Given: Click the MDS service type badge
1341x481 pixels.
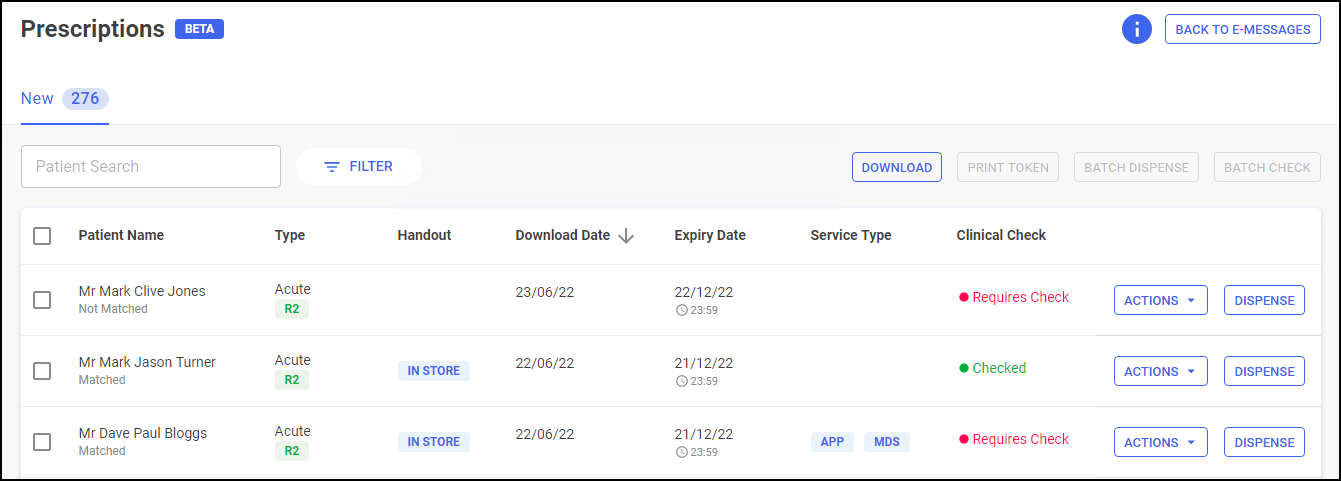Looking at the screenshot, I should [886, 442].
